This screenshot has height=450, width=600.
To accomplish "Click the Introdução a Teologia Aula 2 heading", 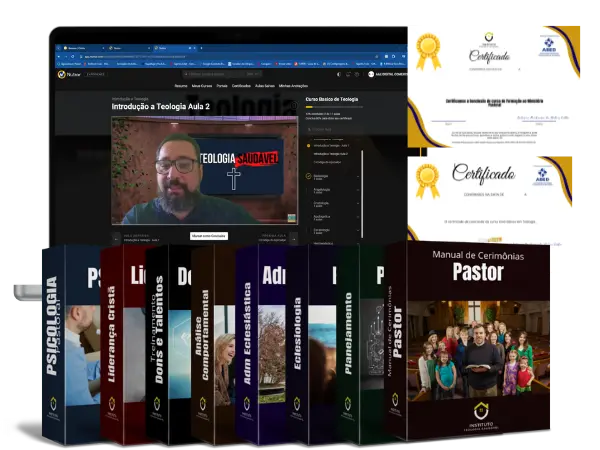I will (x=161, y=107).
